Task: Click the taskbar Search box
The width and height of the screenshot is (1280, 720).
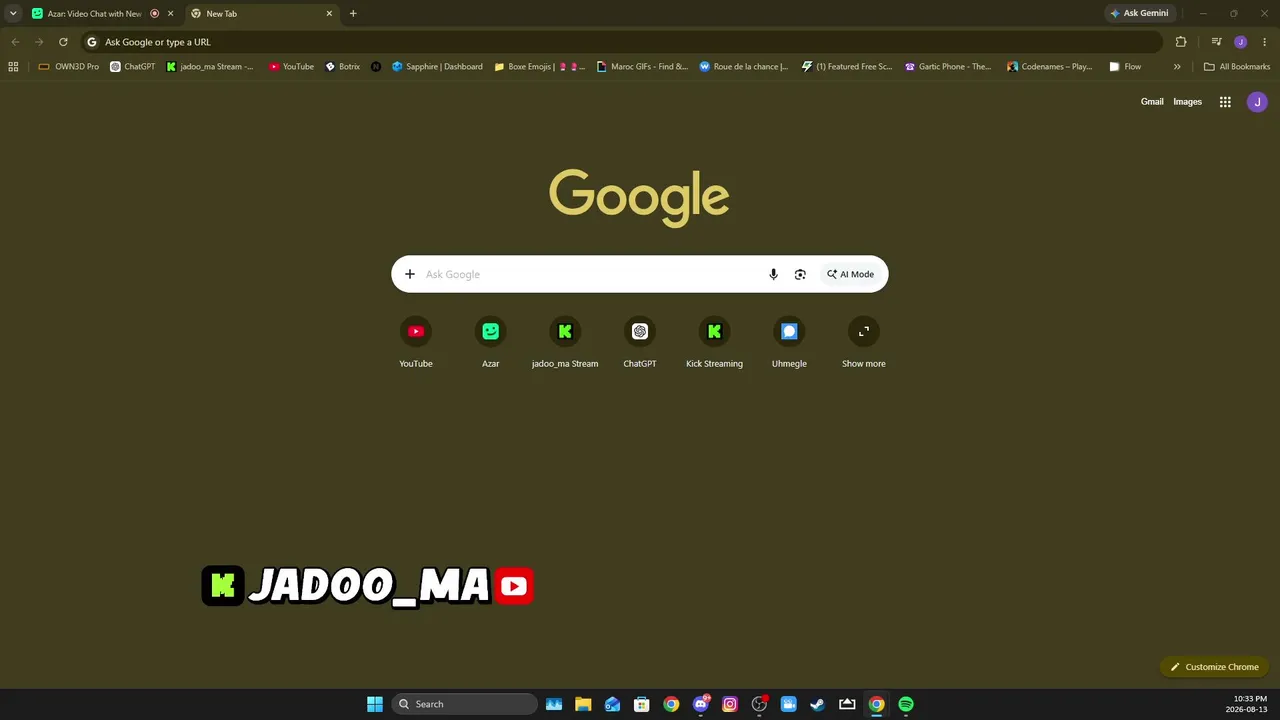Action: (x=465, y=704)
